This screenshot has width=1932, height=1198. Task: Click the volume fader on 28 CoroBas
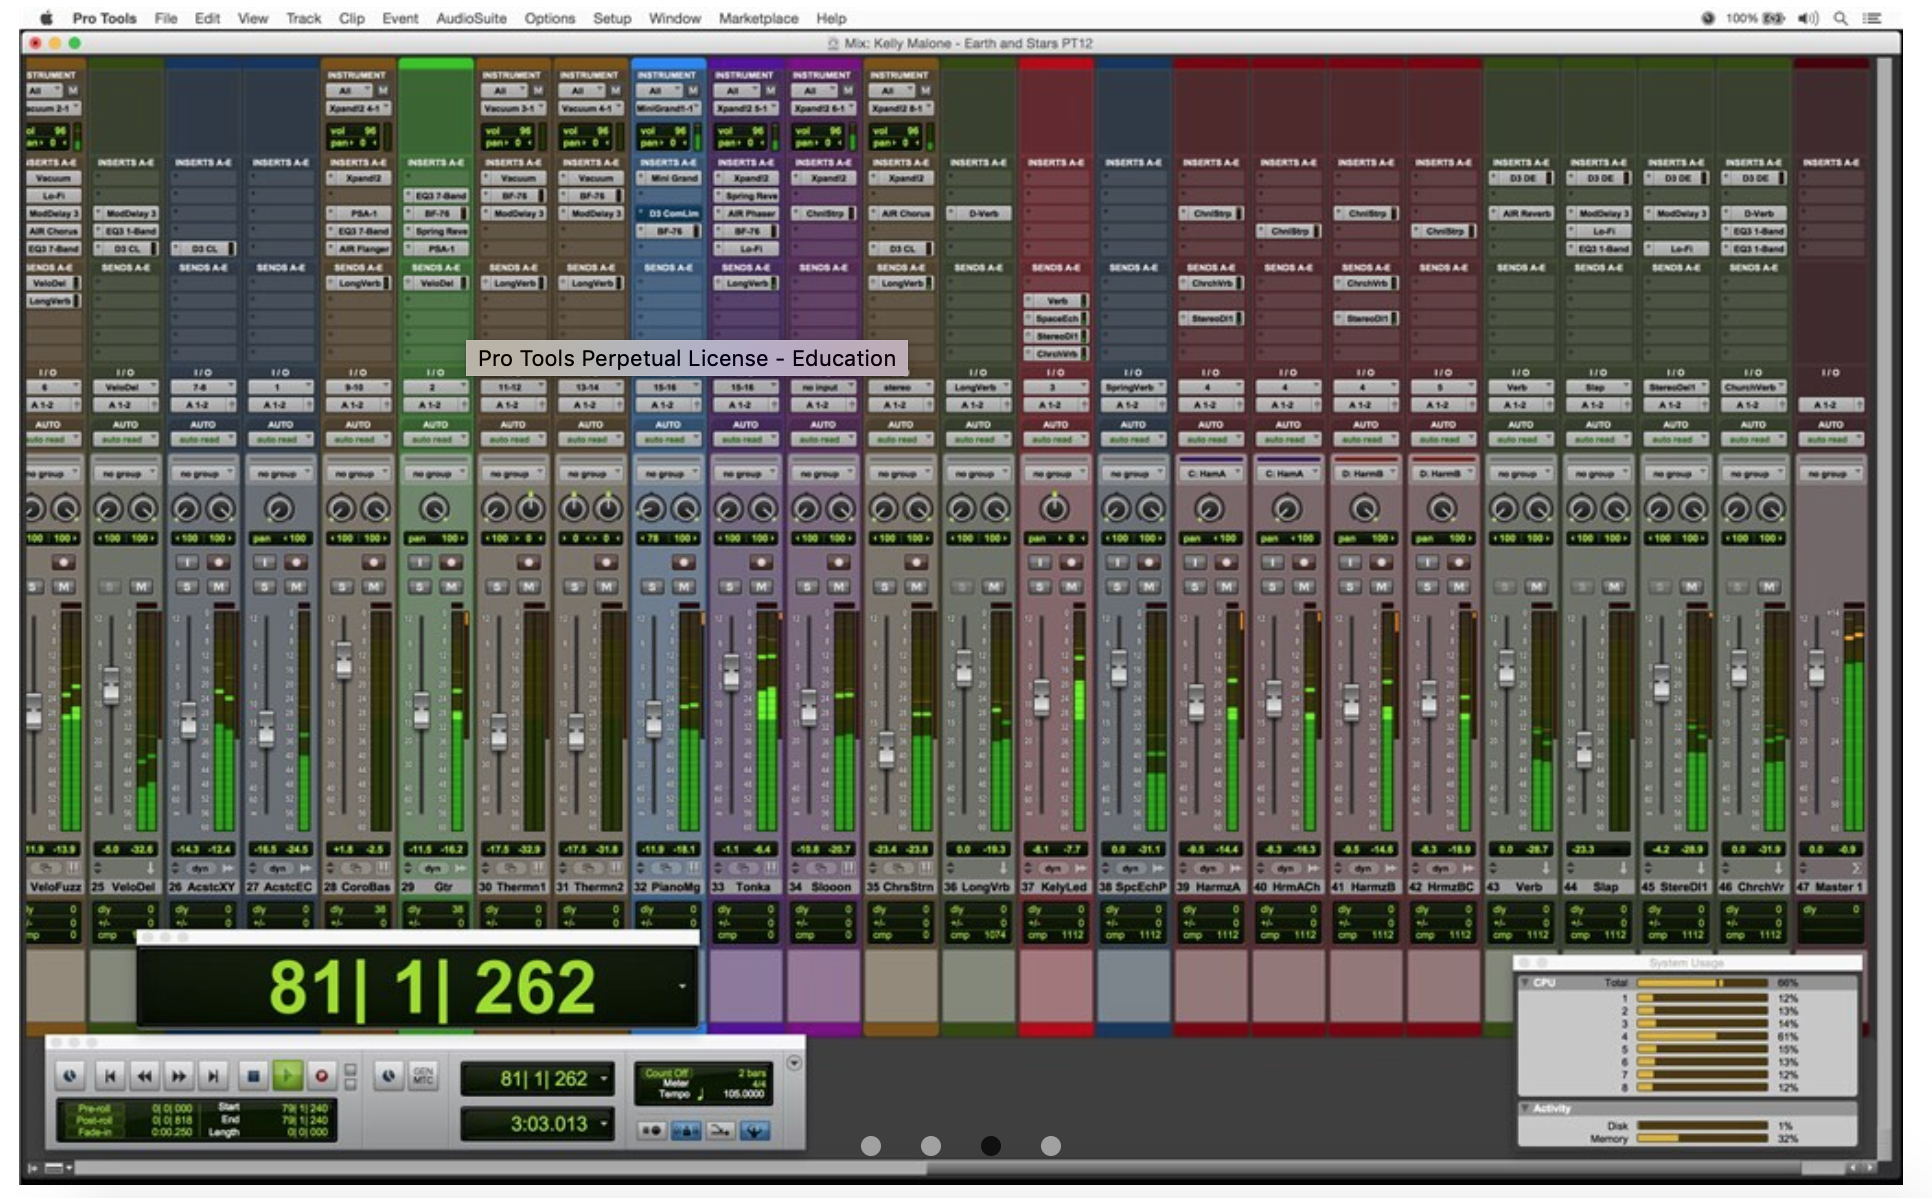click(x=343, y=660)
